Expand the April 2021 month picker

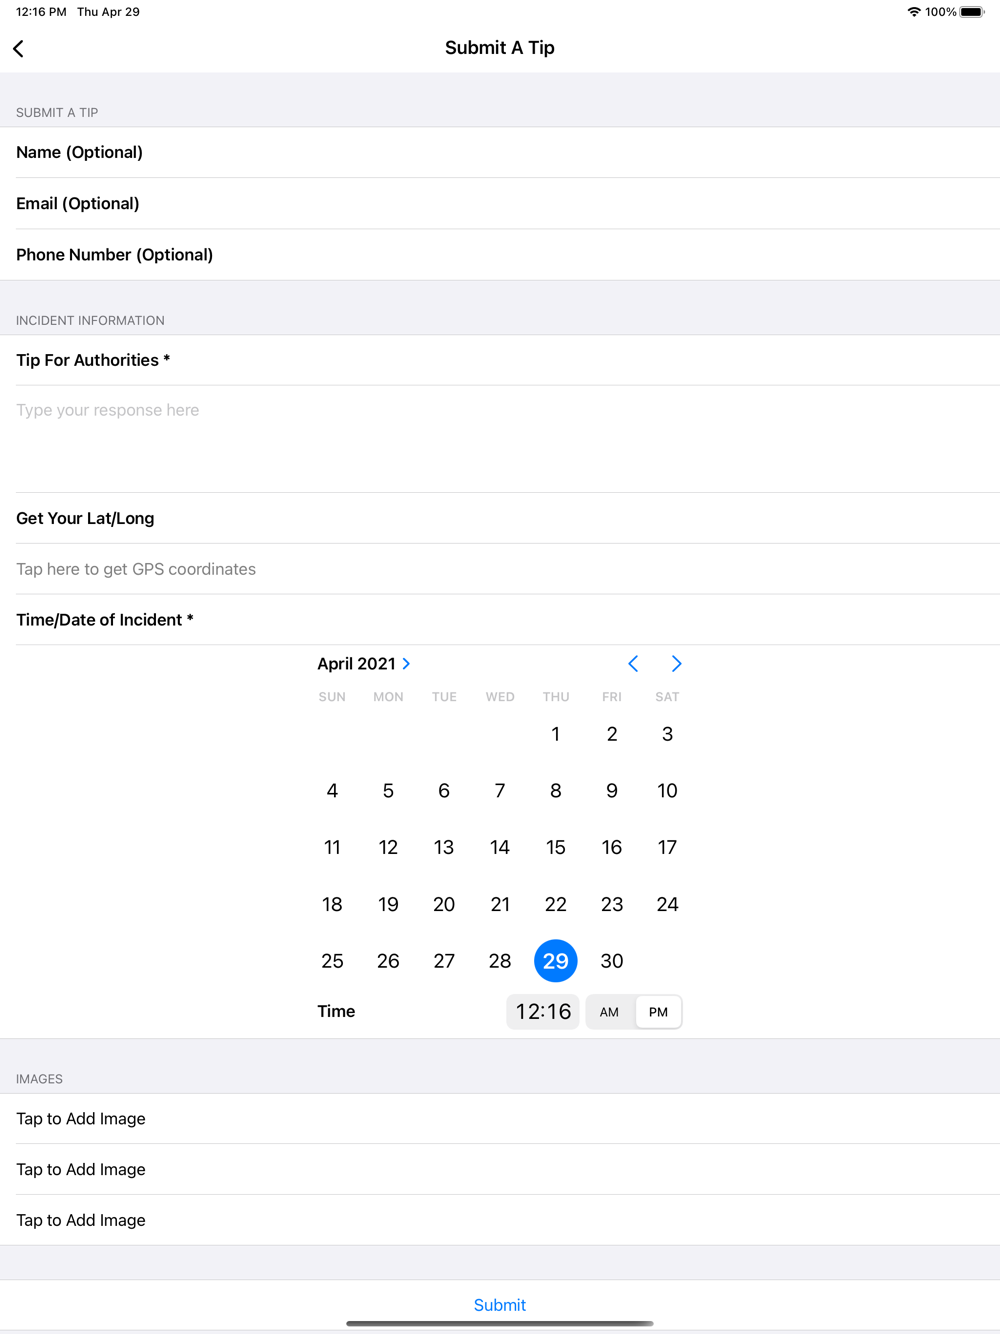click(364, 664)
